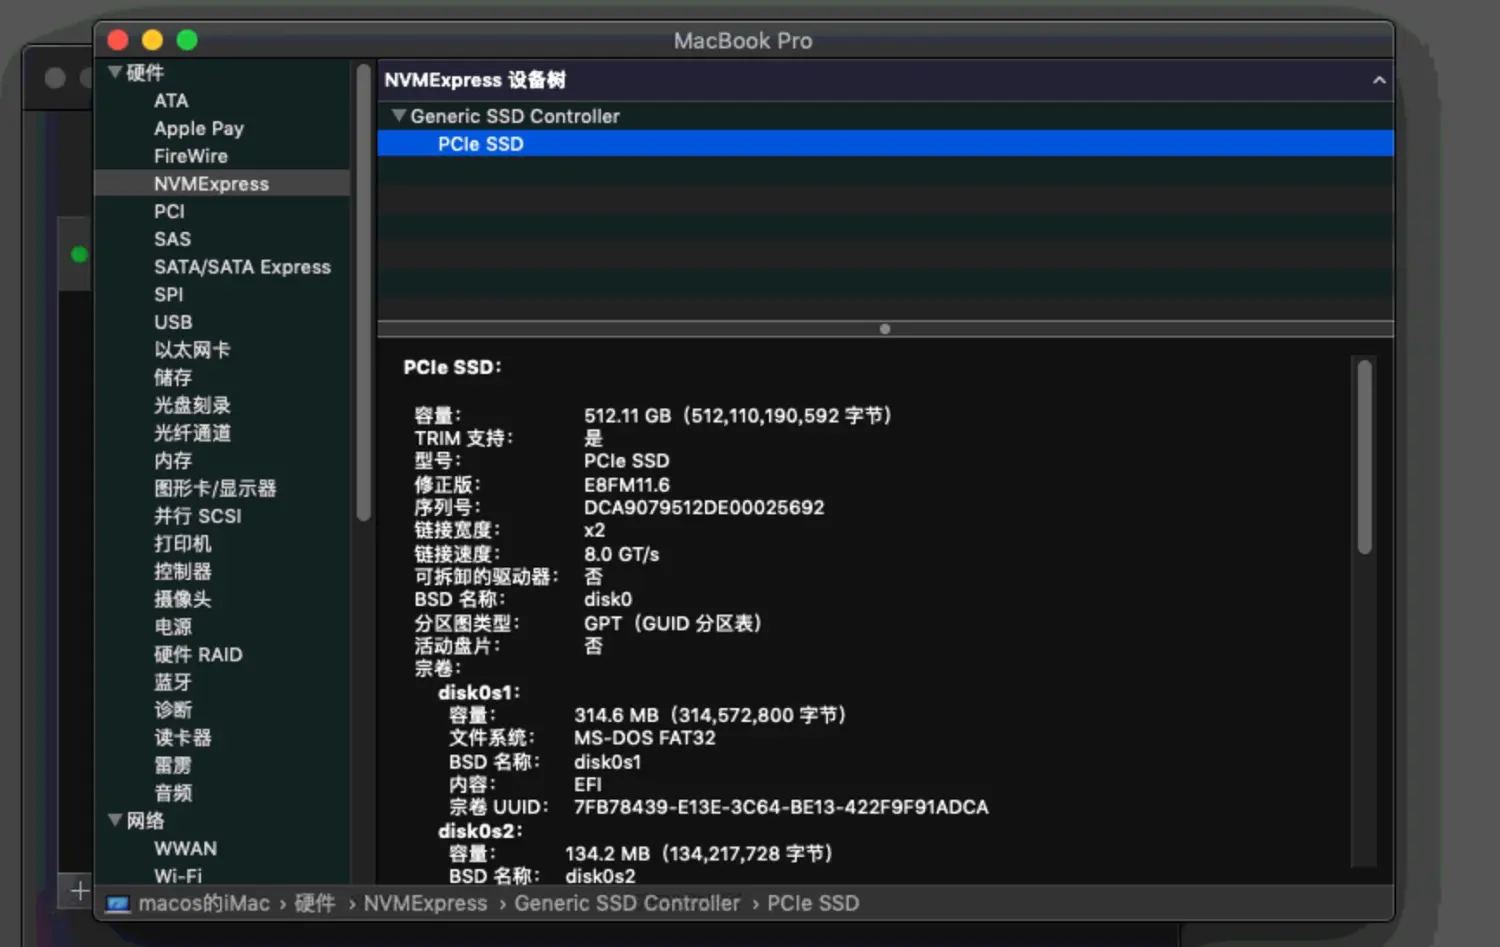The height and width of the screenshot is (947, 1500).
Task: Select the Generic SSD Controller row
Action: click(885, 116)
